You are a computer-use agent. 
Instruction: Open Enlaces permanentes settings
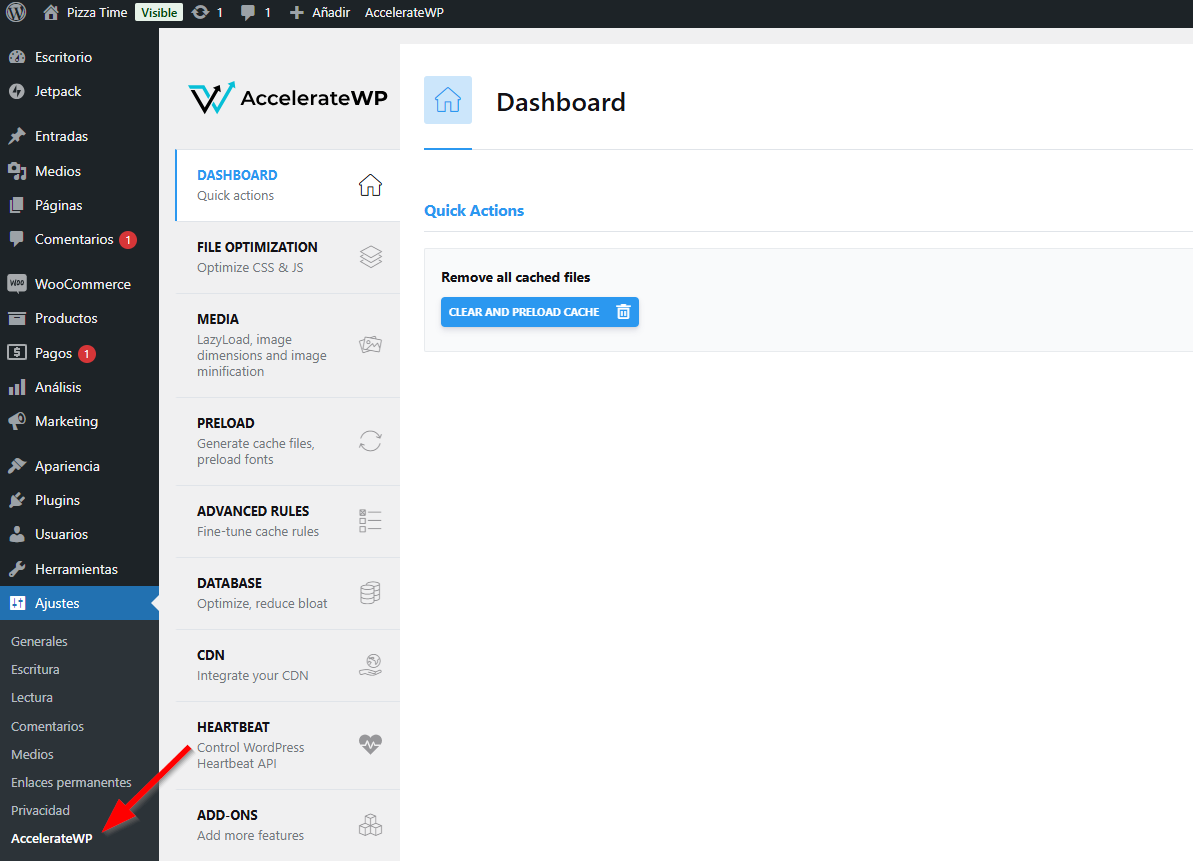coord(71,783)
